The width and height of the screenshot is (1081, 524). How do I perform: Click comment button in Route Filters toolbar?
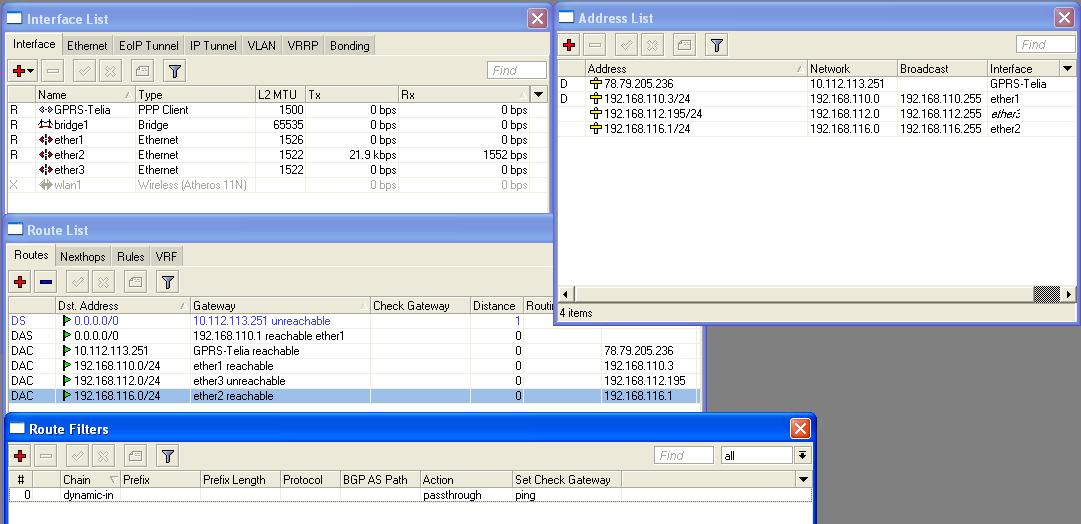(135, 455)
